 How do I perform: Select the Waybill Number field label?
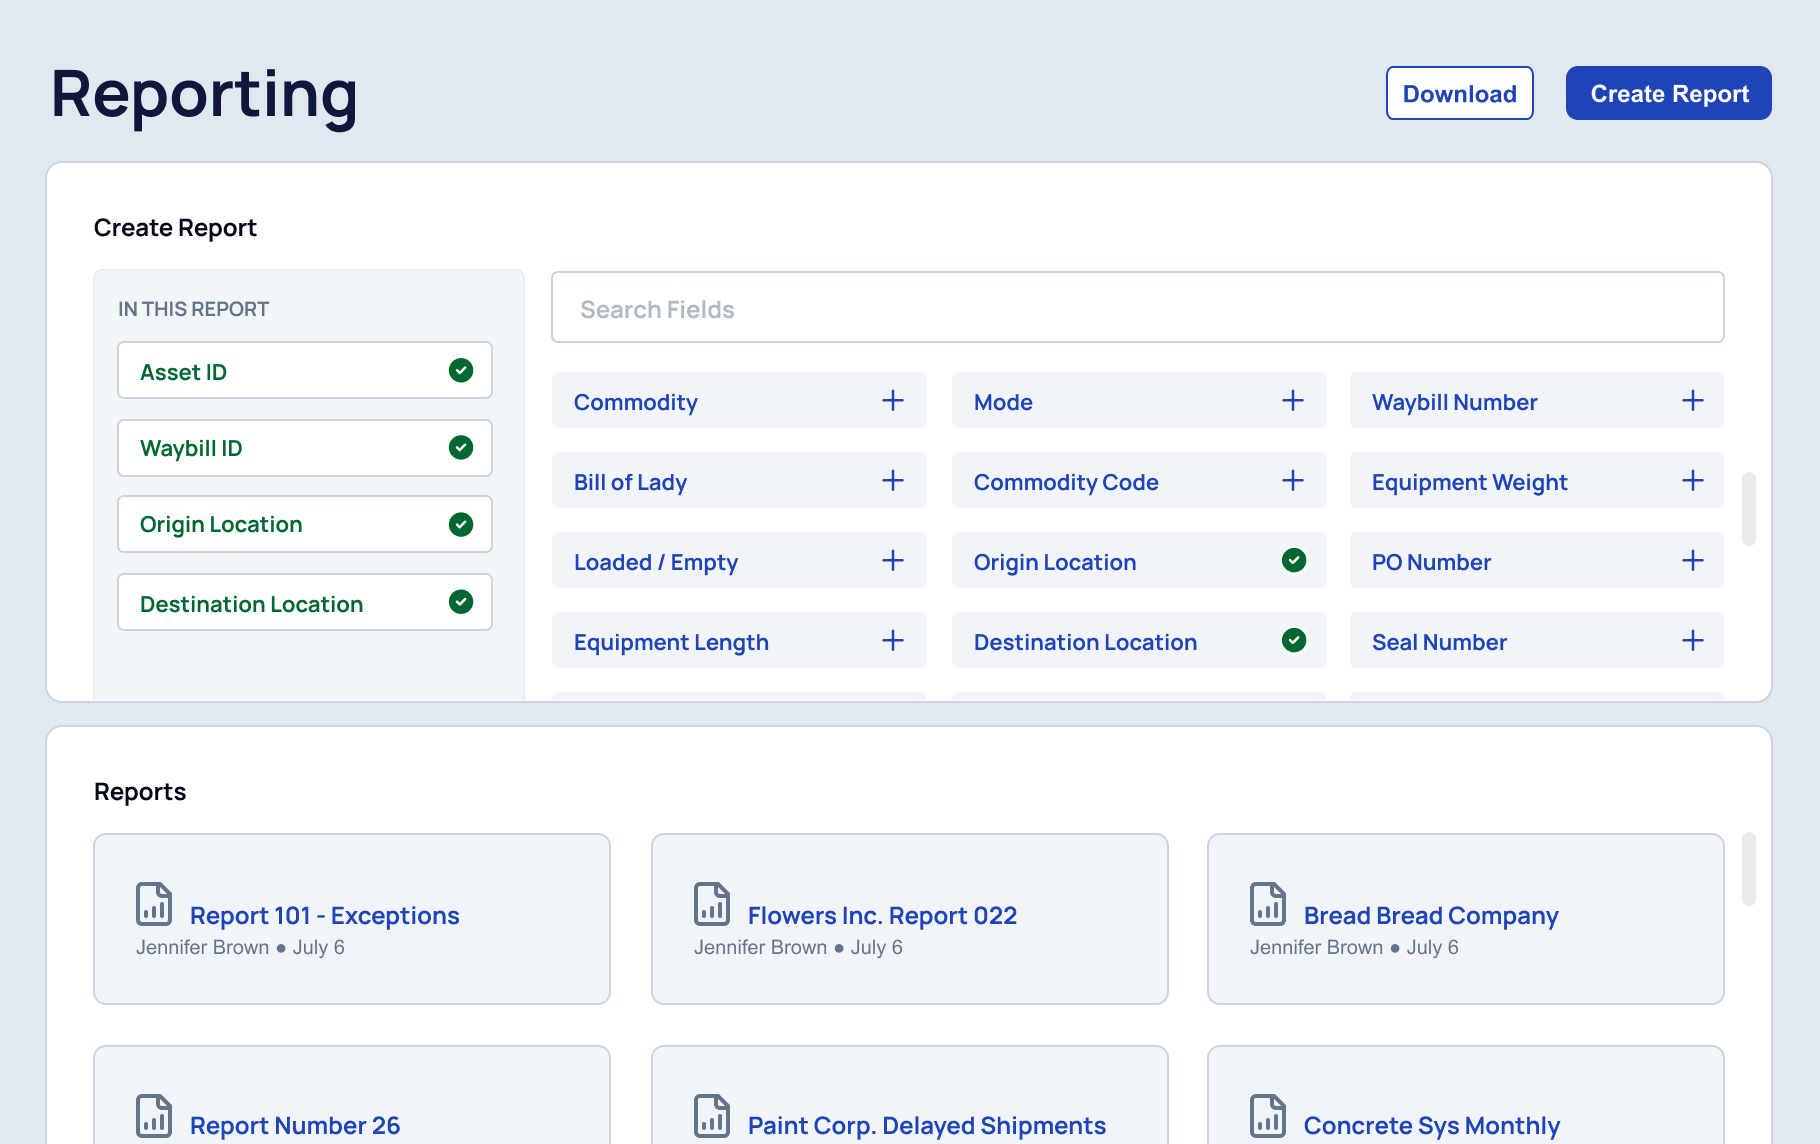pyautogui.click(x=1455, y=402)
